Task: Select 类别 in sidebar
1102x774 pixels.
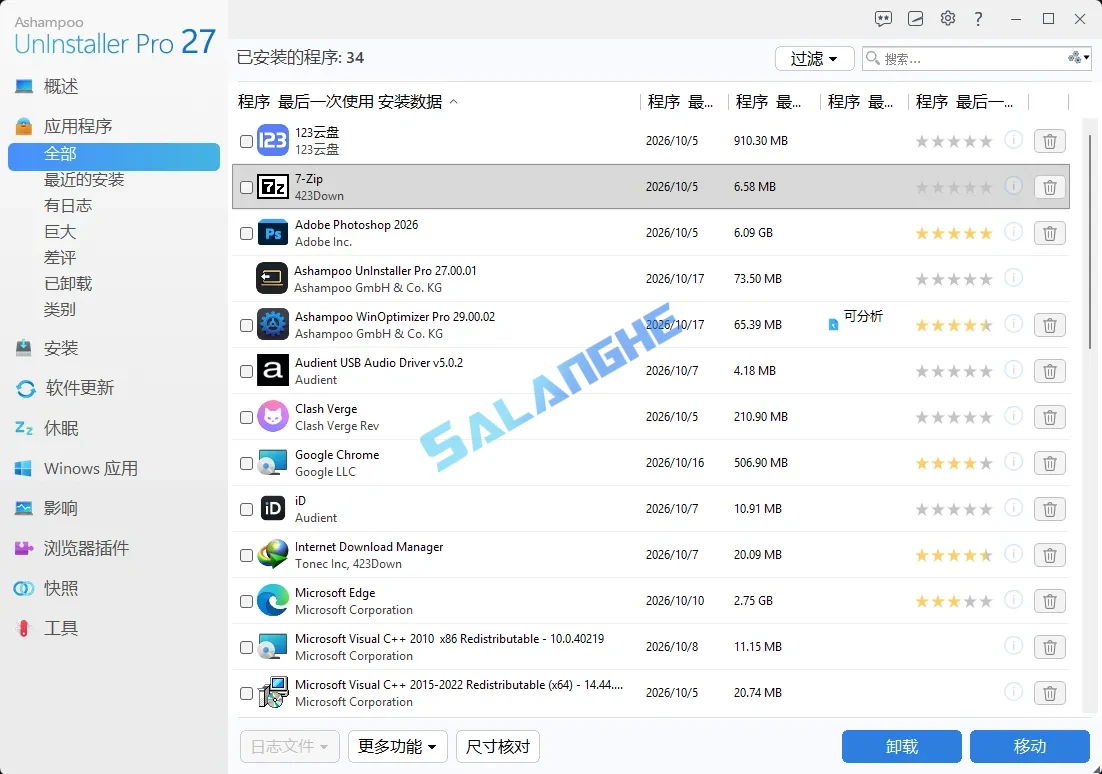Action: point(60,310)
